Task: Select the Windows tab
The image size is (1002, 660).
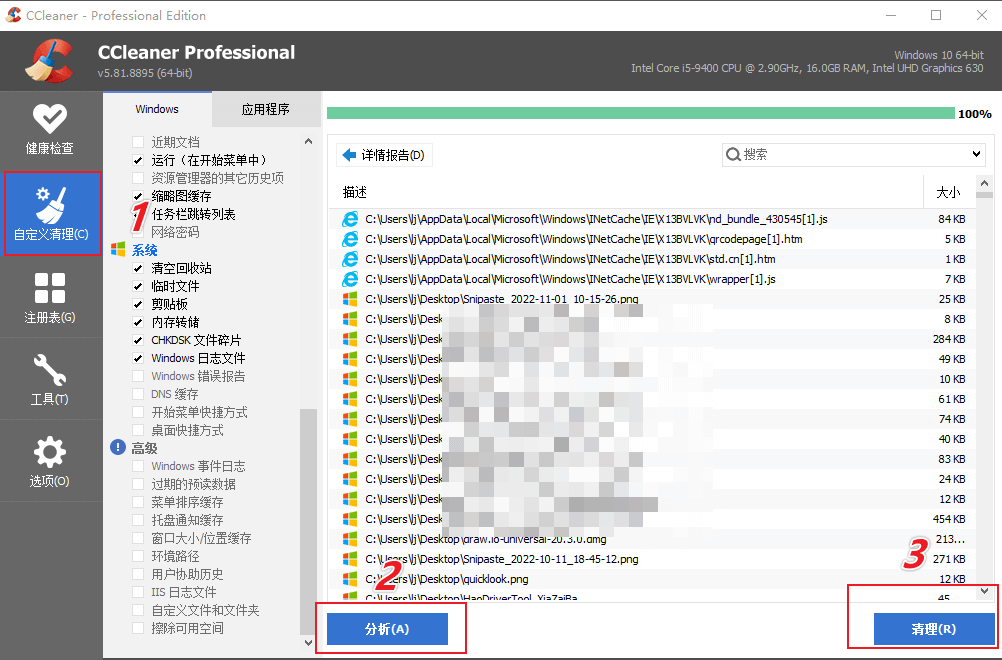Action: [x=156, y=108]
